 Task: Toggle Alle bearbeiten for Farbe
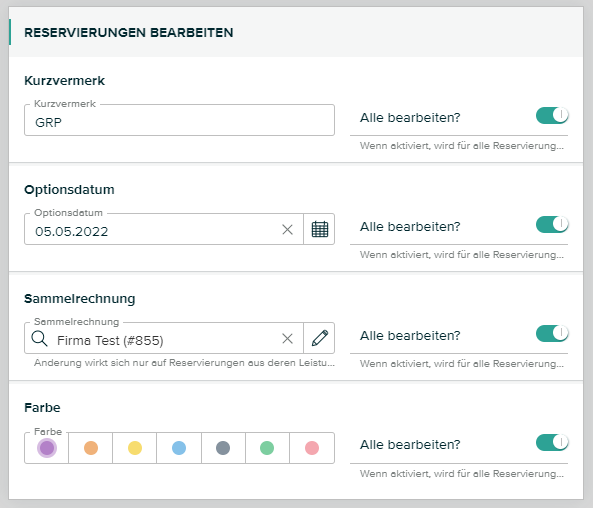pos(552,442)
